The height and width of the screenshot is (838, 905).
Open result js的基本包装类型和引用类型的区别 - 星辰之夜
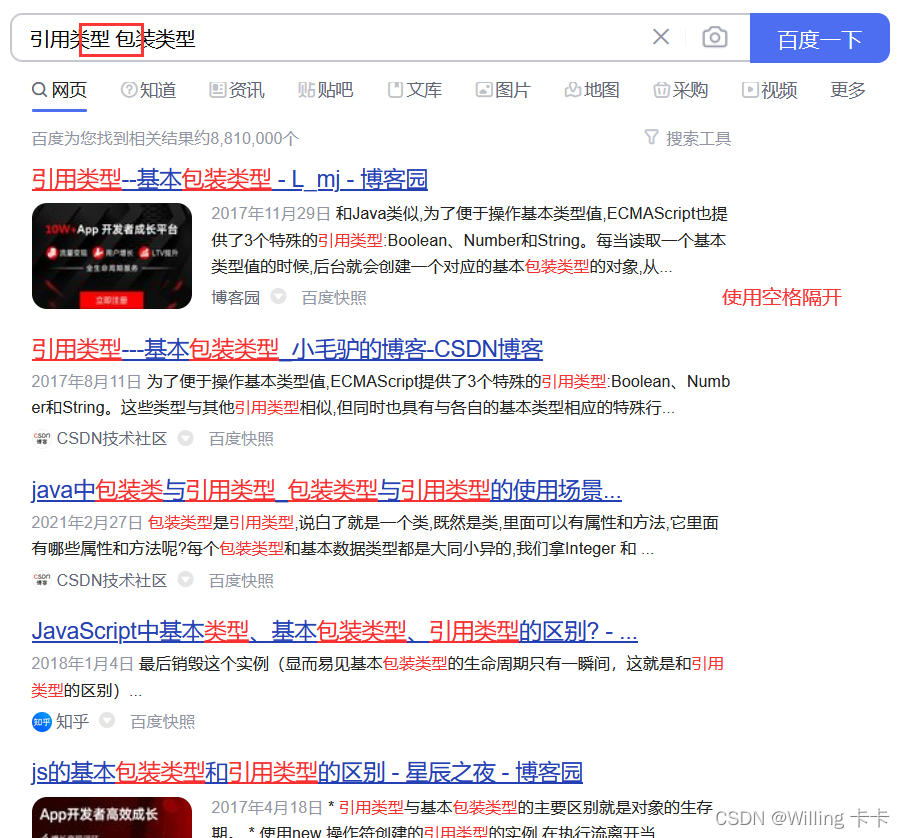[x=307, y=773]
